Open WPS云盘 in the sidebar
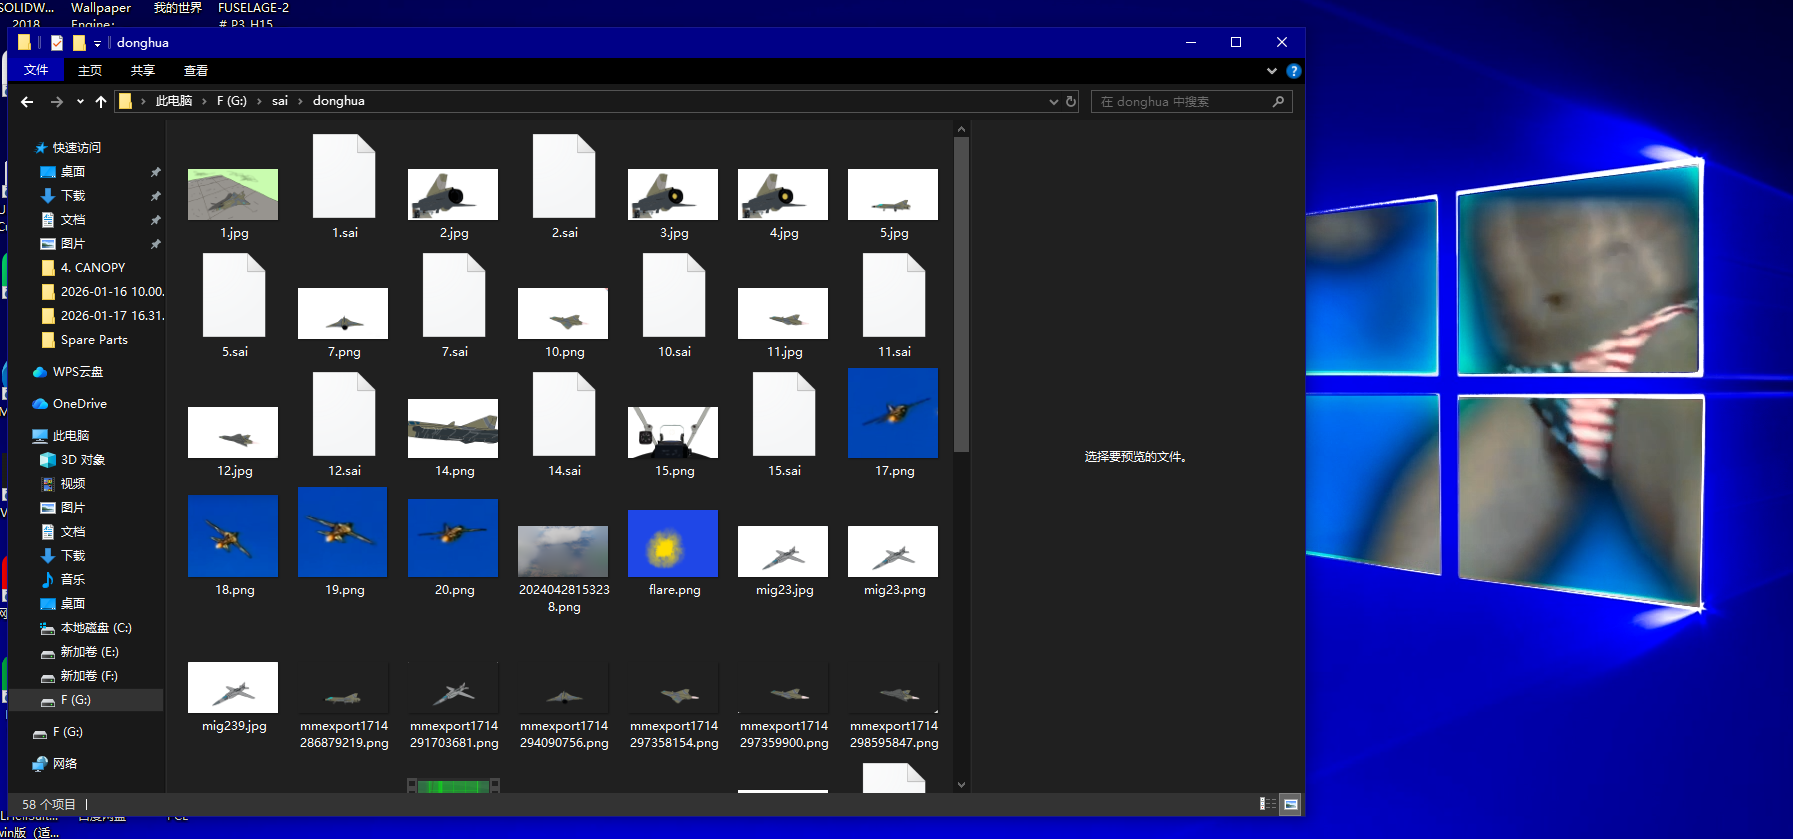The image size is (1793, 839). 77,372
